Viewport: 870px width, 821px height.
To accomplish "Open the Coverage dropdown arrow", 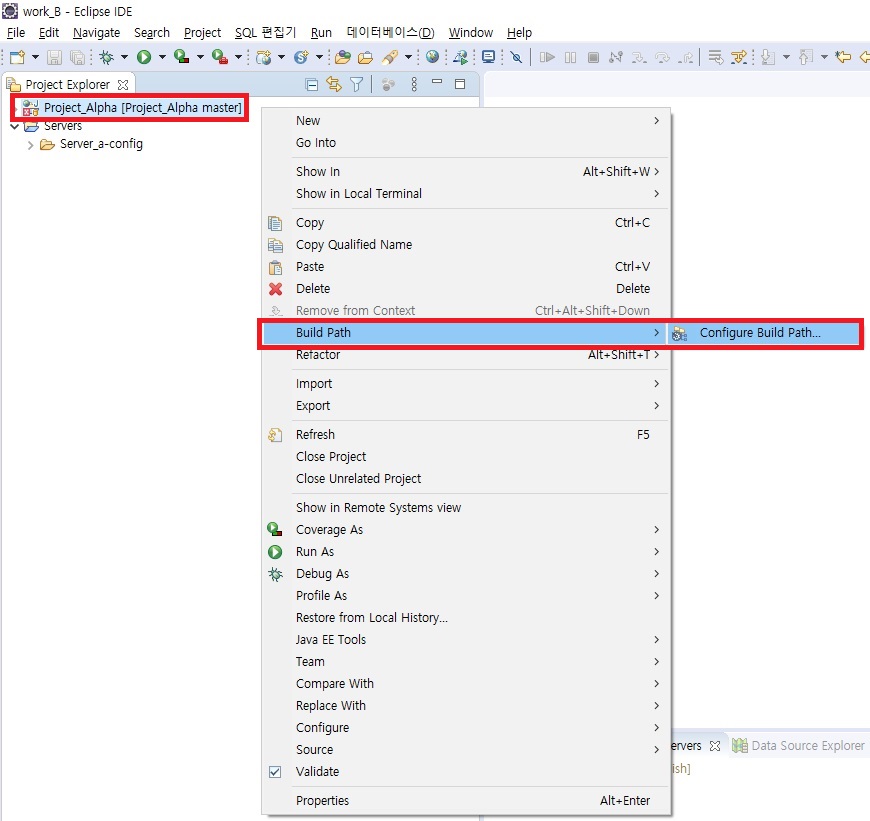I will pyautogui.click(x=200, y=57).
